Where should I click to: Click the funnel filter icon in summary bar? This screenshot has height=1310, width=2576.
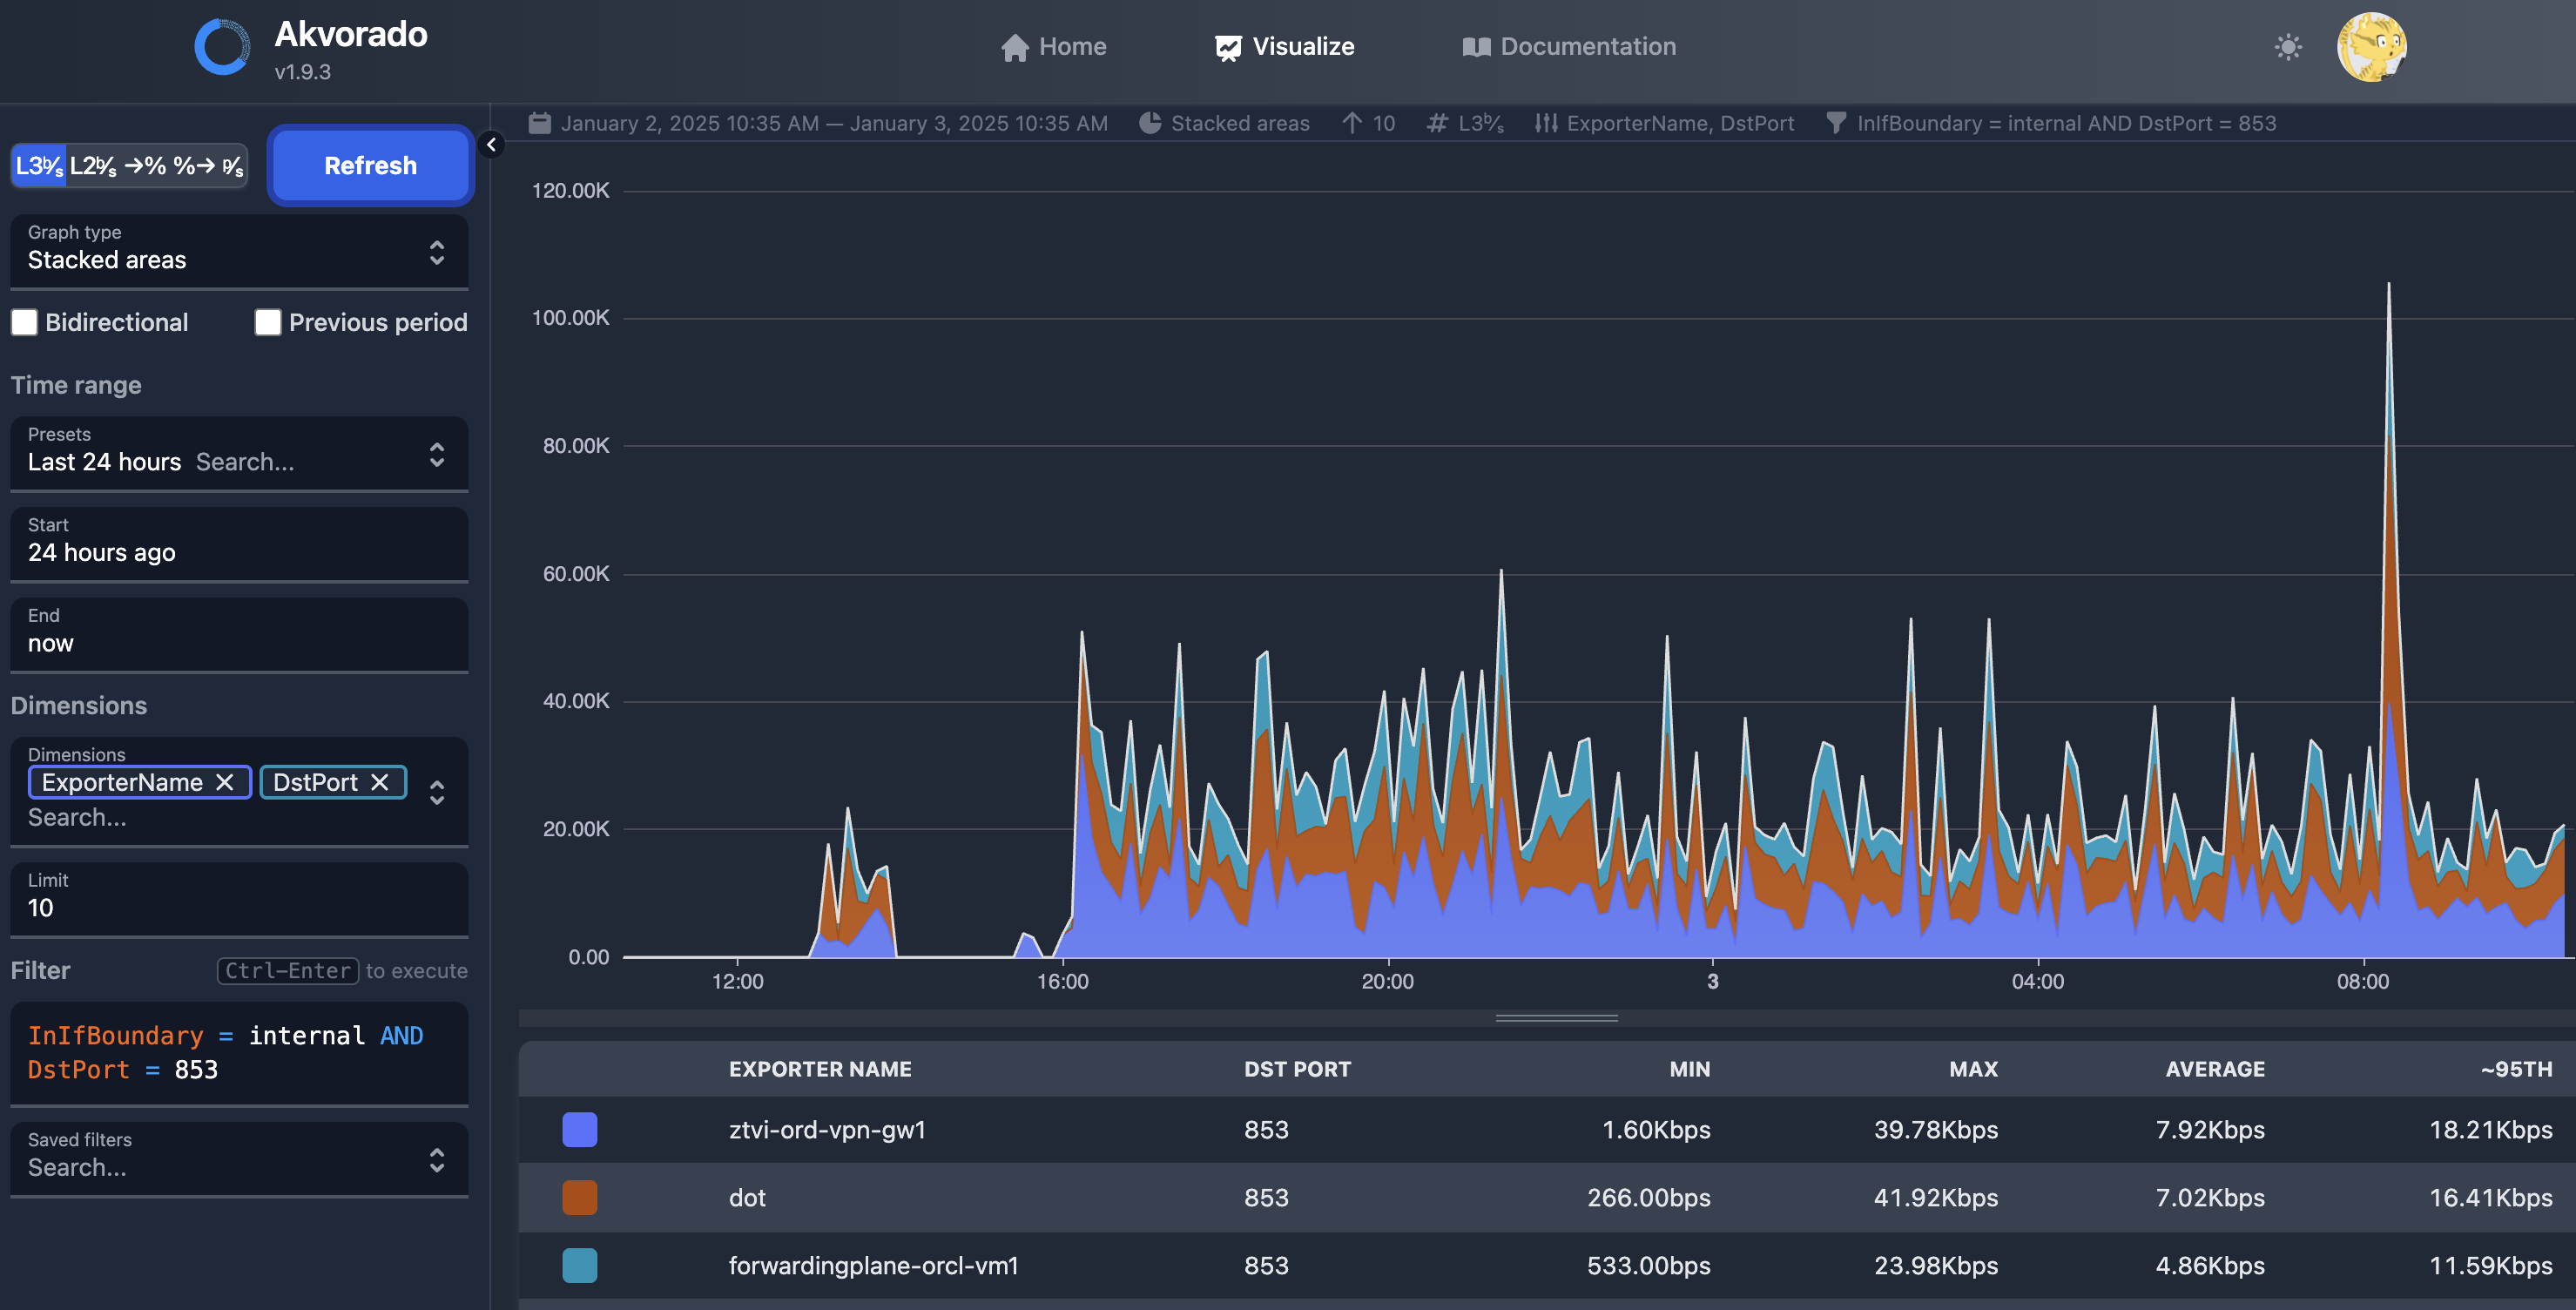[1836, 123]
